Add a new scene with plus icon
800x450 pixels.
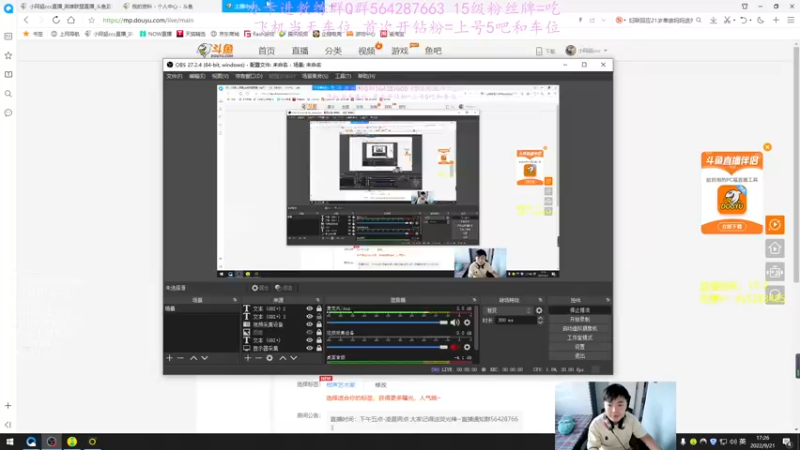[169, 358]
